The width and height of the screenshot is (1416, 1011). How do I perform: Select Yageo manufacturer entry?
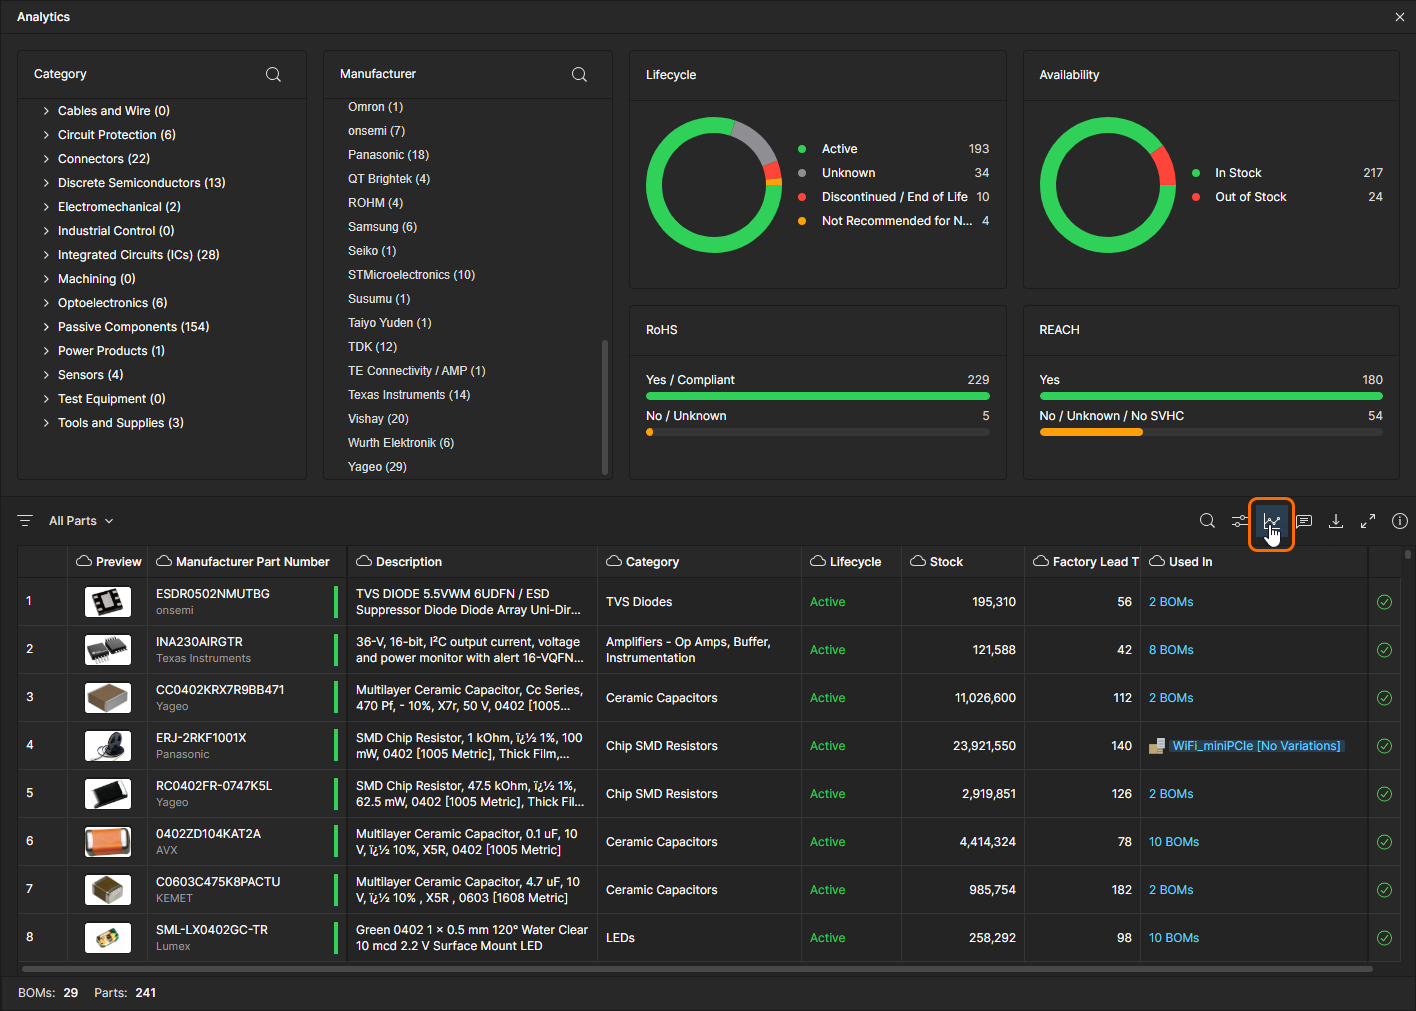tap(377, 467)
